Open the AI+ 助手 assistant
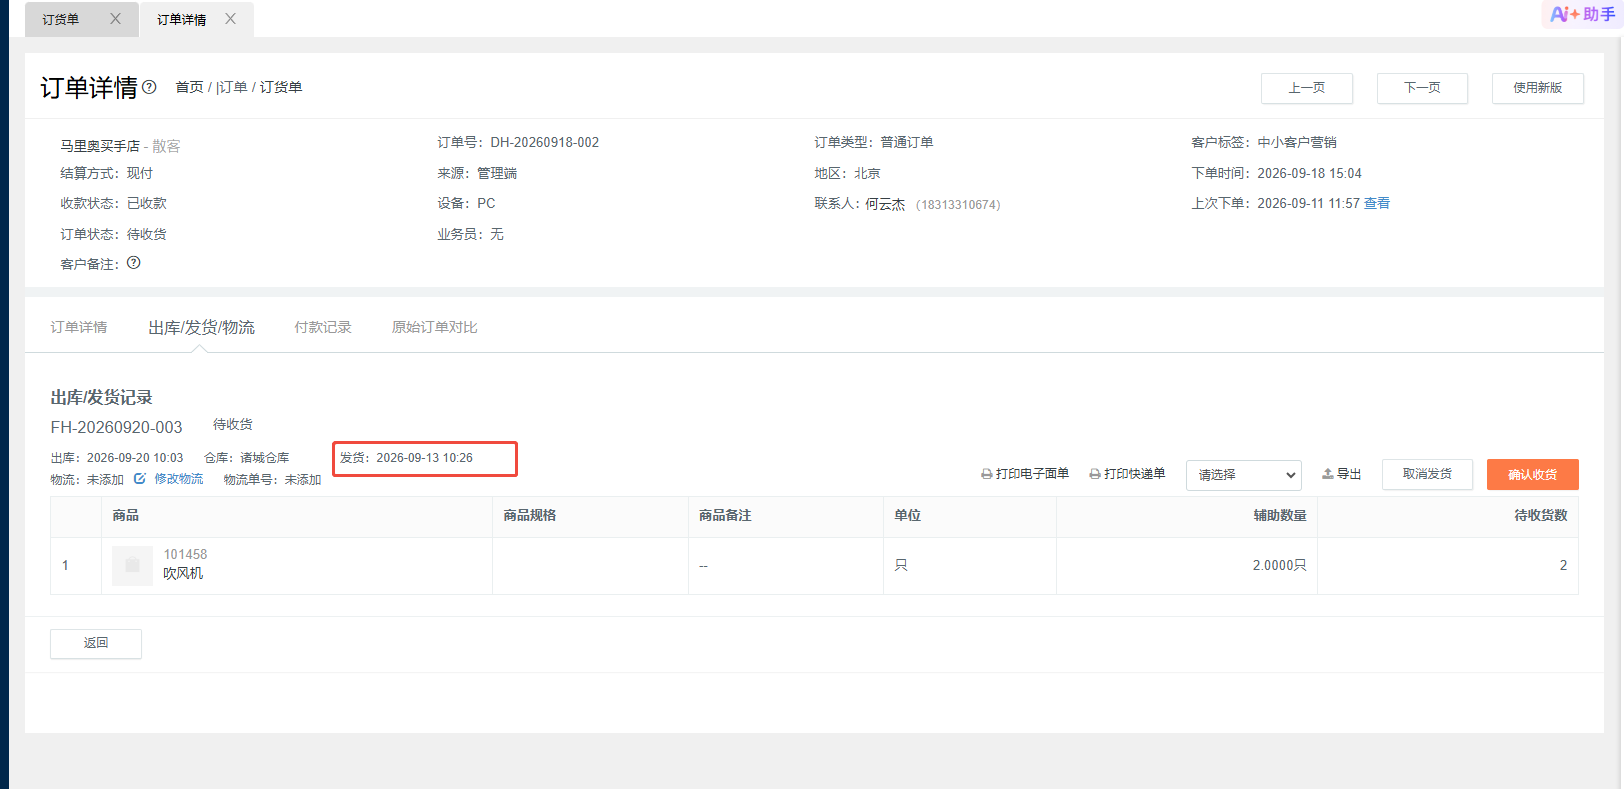Viewport: 1624px width, 789px height. coord(1582,14)
